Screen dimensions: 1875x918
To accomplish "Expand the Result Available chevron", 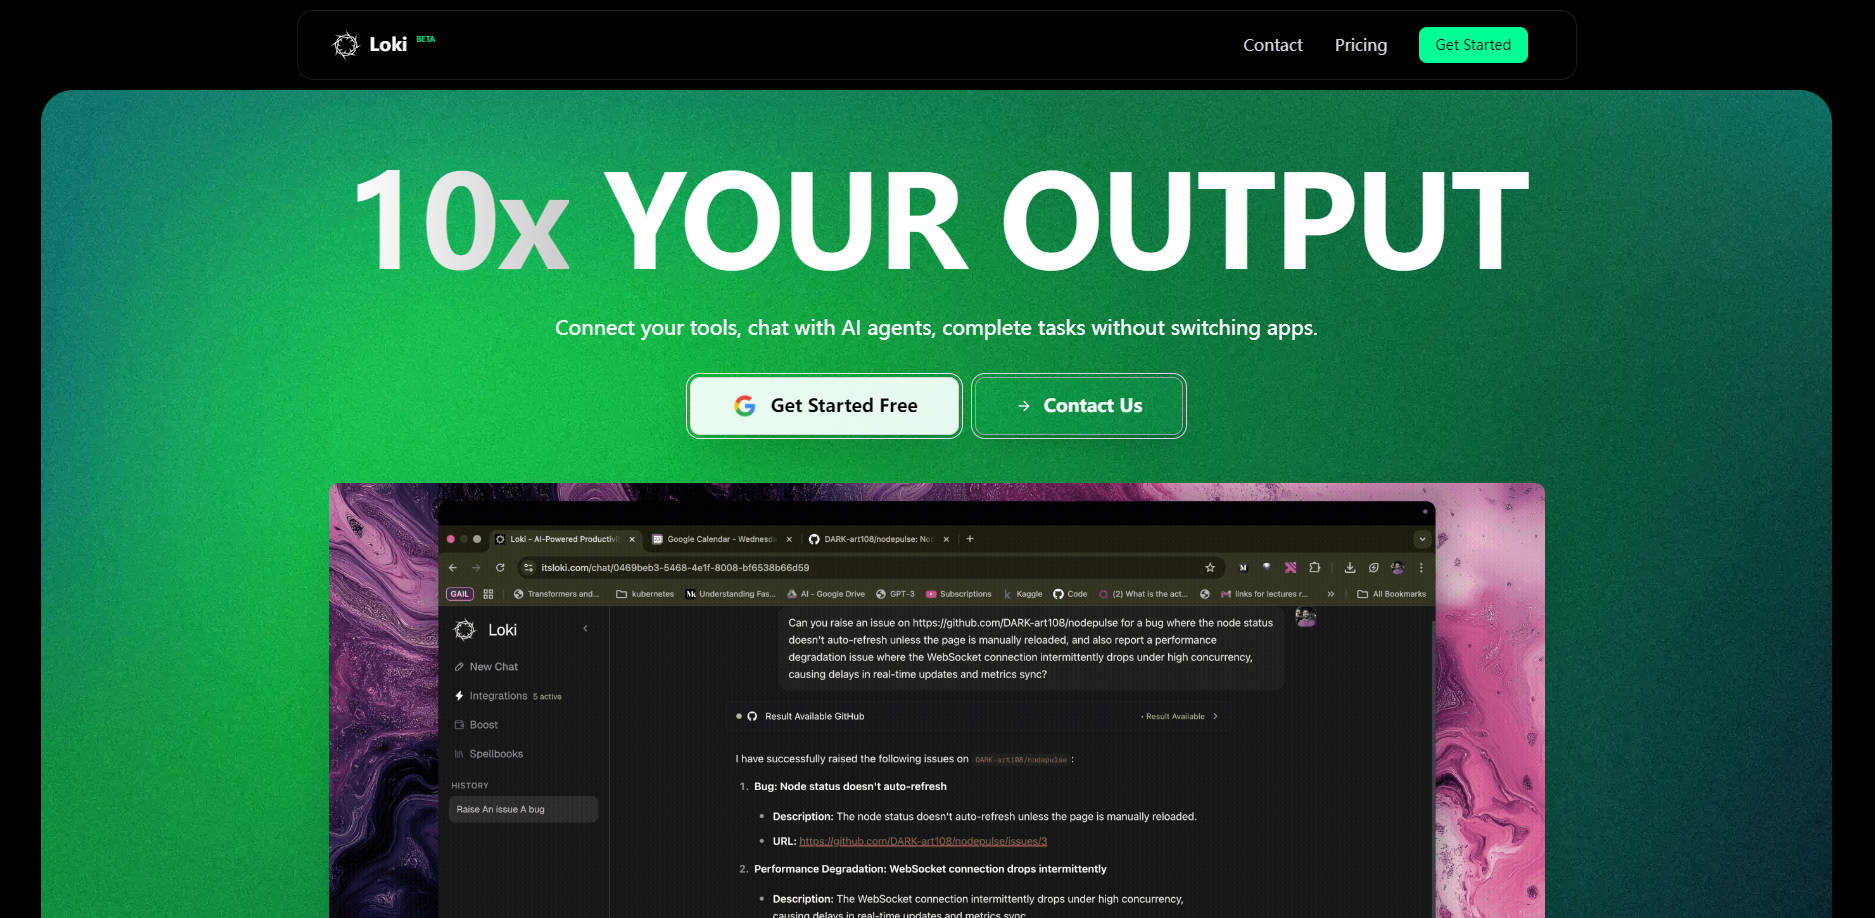I will pyautogui.click(x=1215, y=717).
